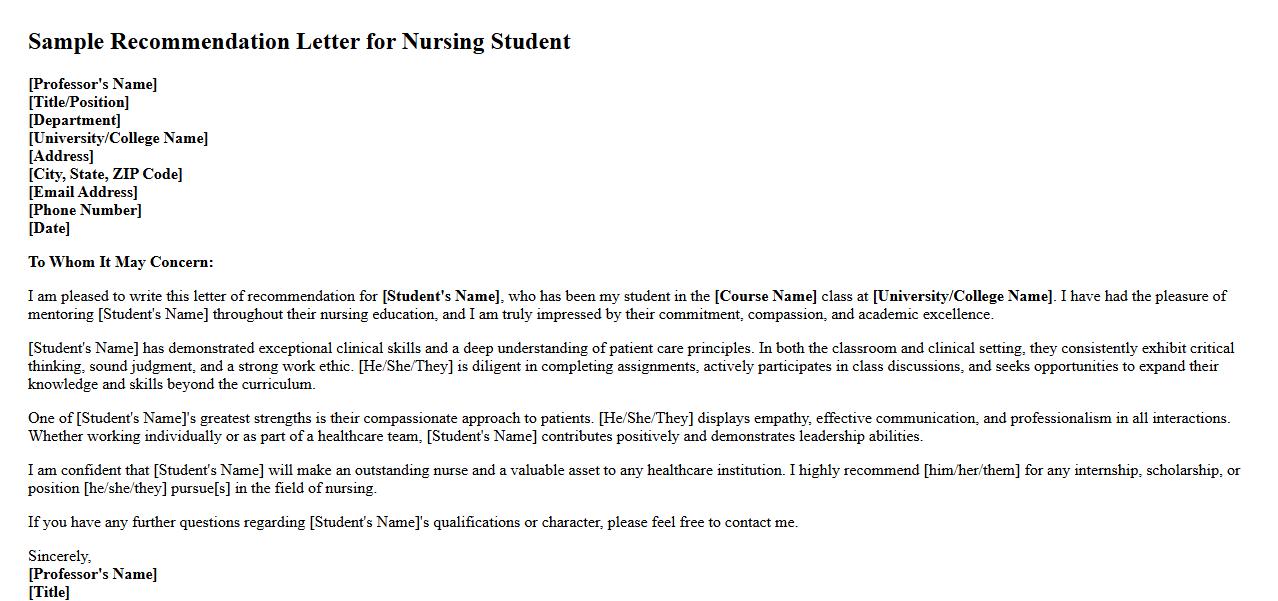
Task: Click the [City, State, ZIP Code] line
Action: coord(105,174)
